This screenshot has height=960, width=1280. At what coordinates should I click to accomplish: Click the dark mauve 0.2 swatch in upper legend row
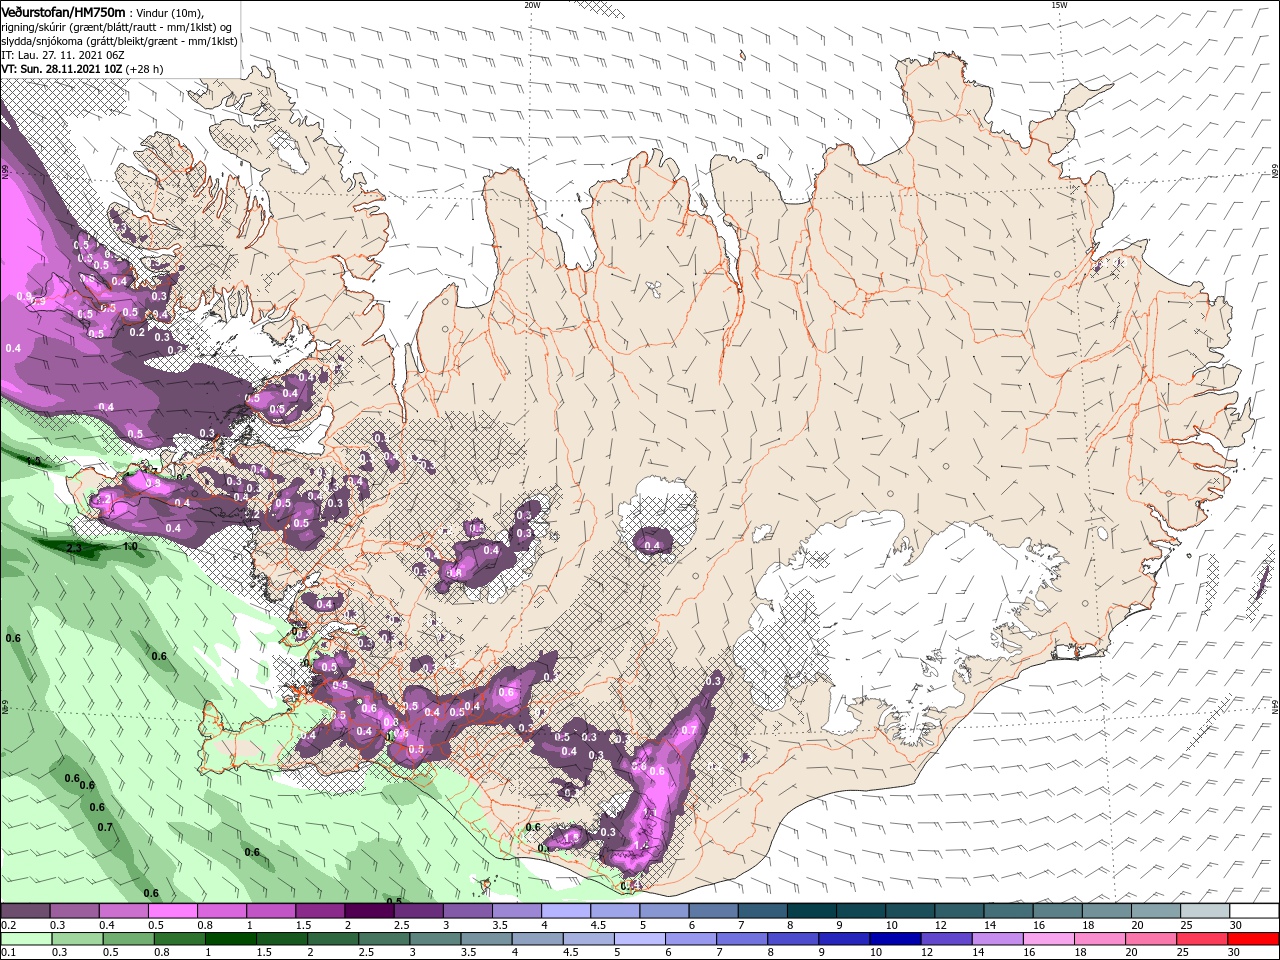click(25, 910)
